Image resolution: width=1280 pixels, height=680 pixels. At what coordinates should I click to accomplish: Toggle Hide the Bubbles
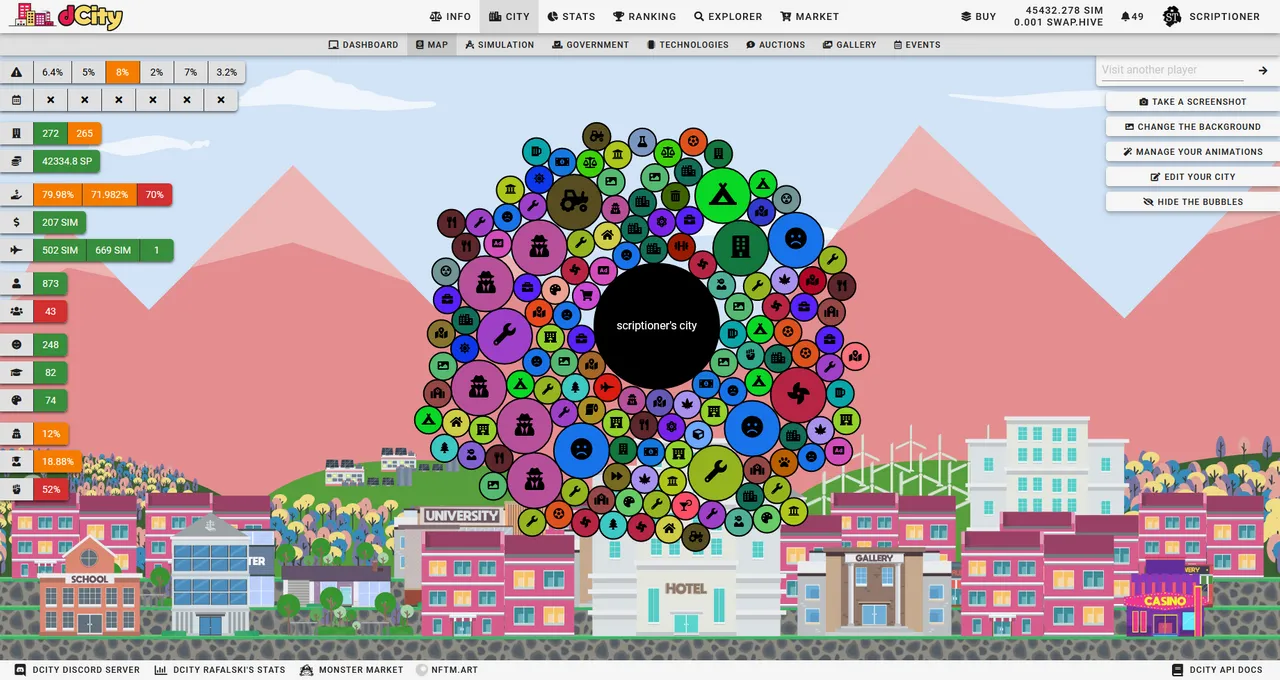pos(1193,202)
